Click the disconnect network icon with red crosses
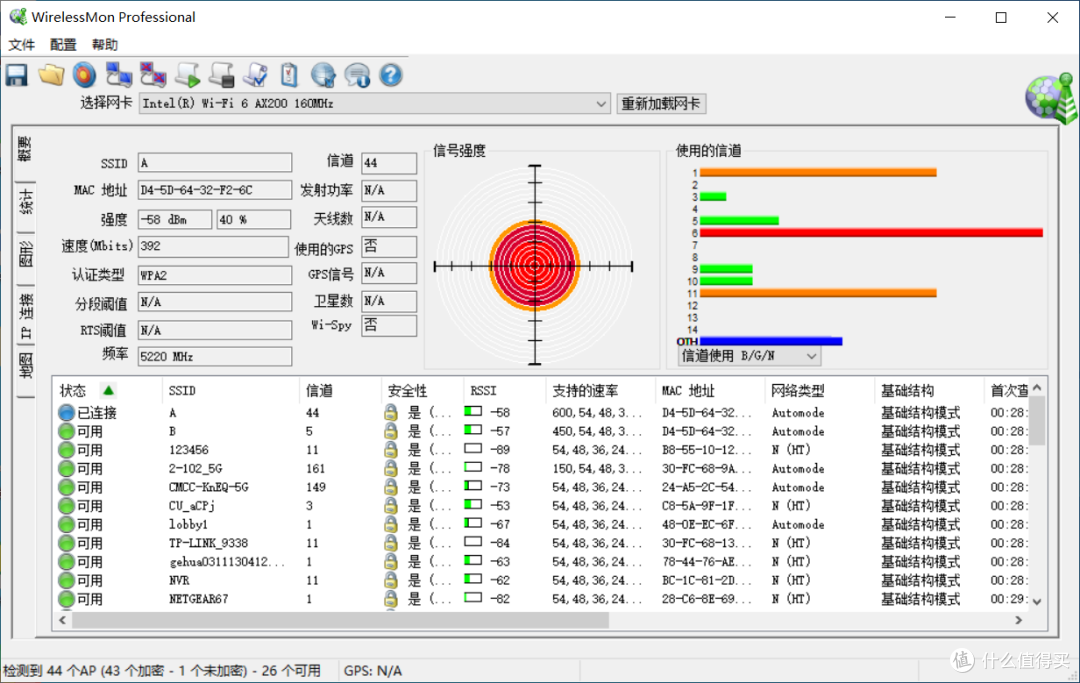Viewport: 1080px width, 683px height. click(x=152, y=75)
